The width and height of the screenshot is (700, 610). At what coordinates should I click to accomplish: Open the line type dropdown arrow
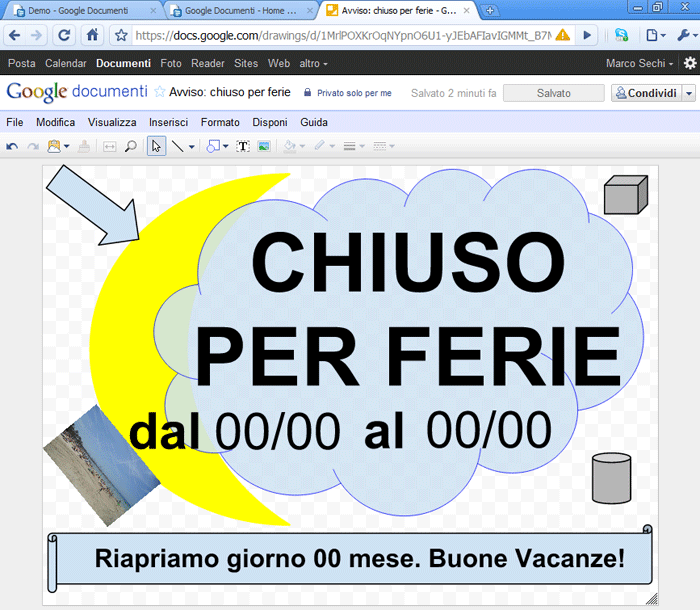coord(192,146)
